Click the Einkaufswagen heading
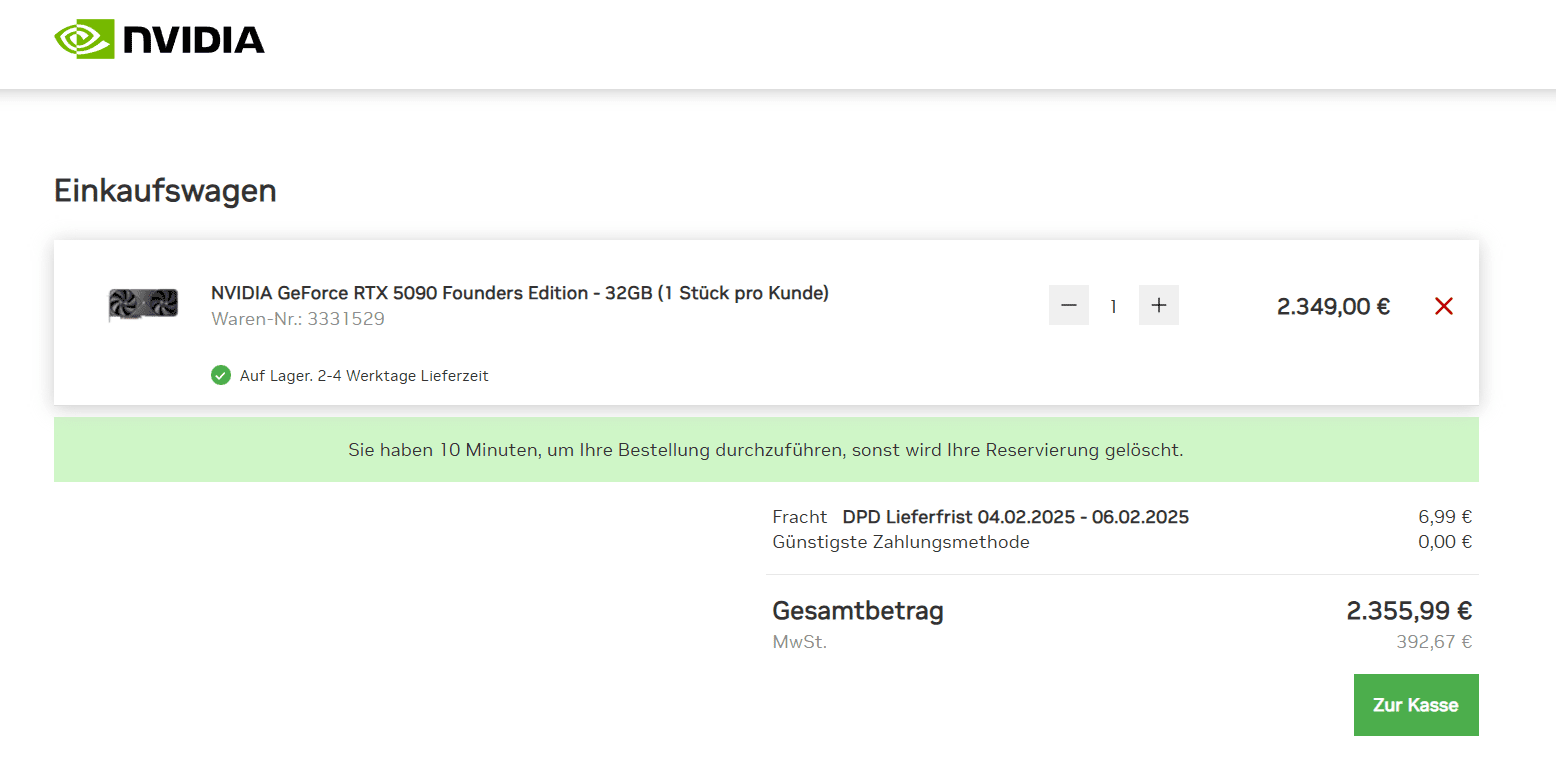 (165, 190)
